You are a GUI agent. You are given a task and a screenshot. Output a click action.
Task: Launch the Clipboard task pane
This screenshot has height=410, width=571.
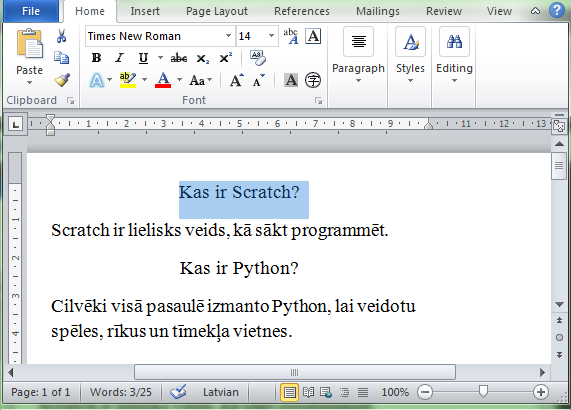(70, 100)
